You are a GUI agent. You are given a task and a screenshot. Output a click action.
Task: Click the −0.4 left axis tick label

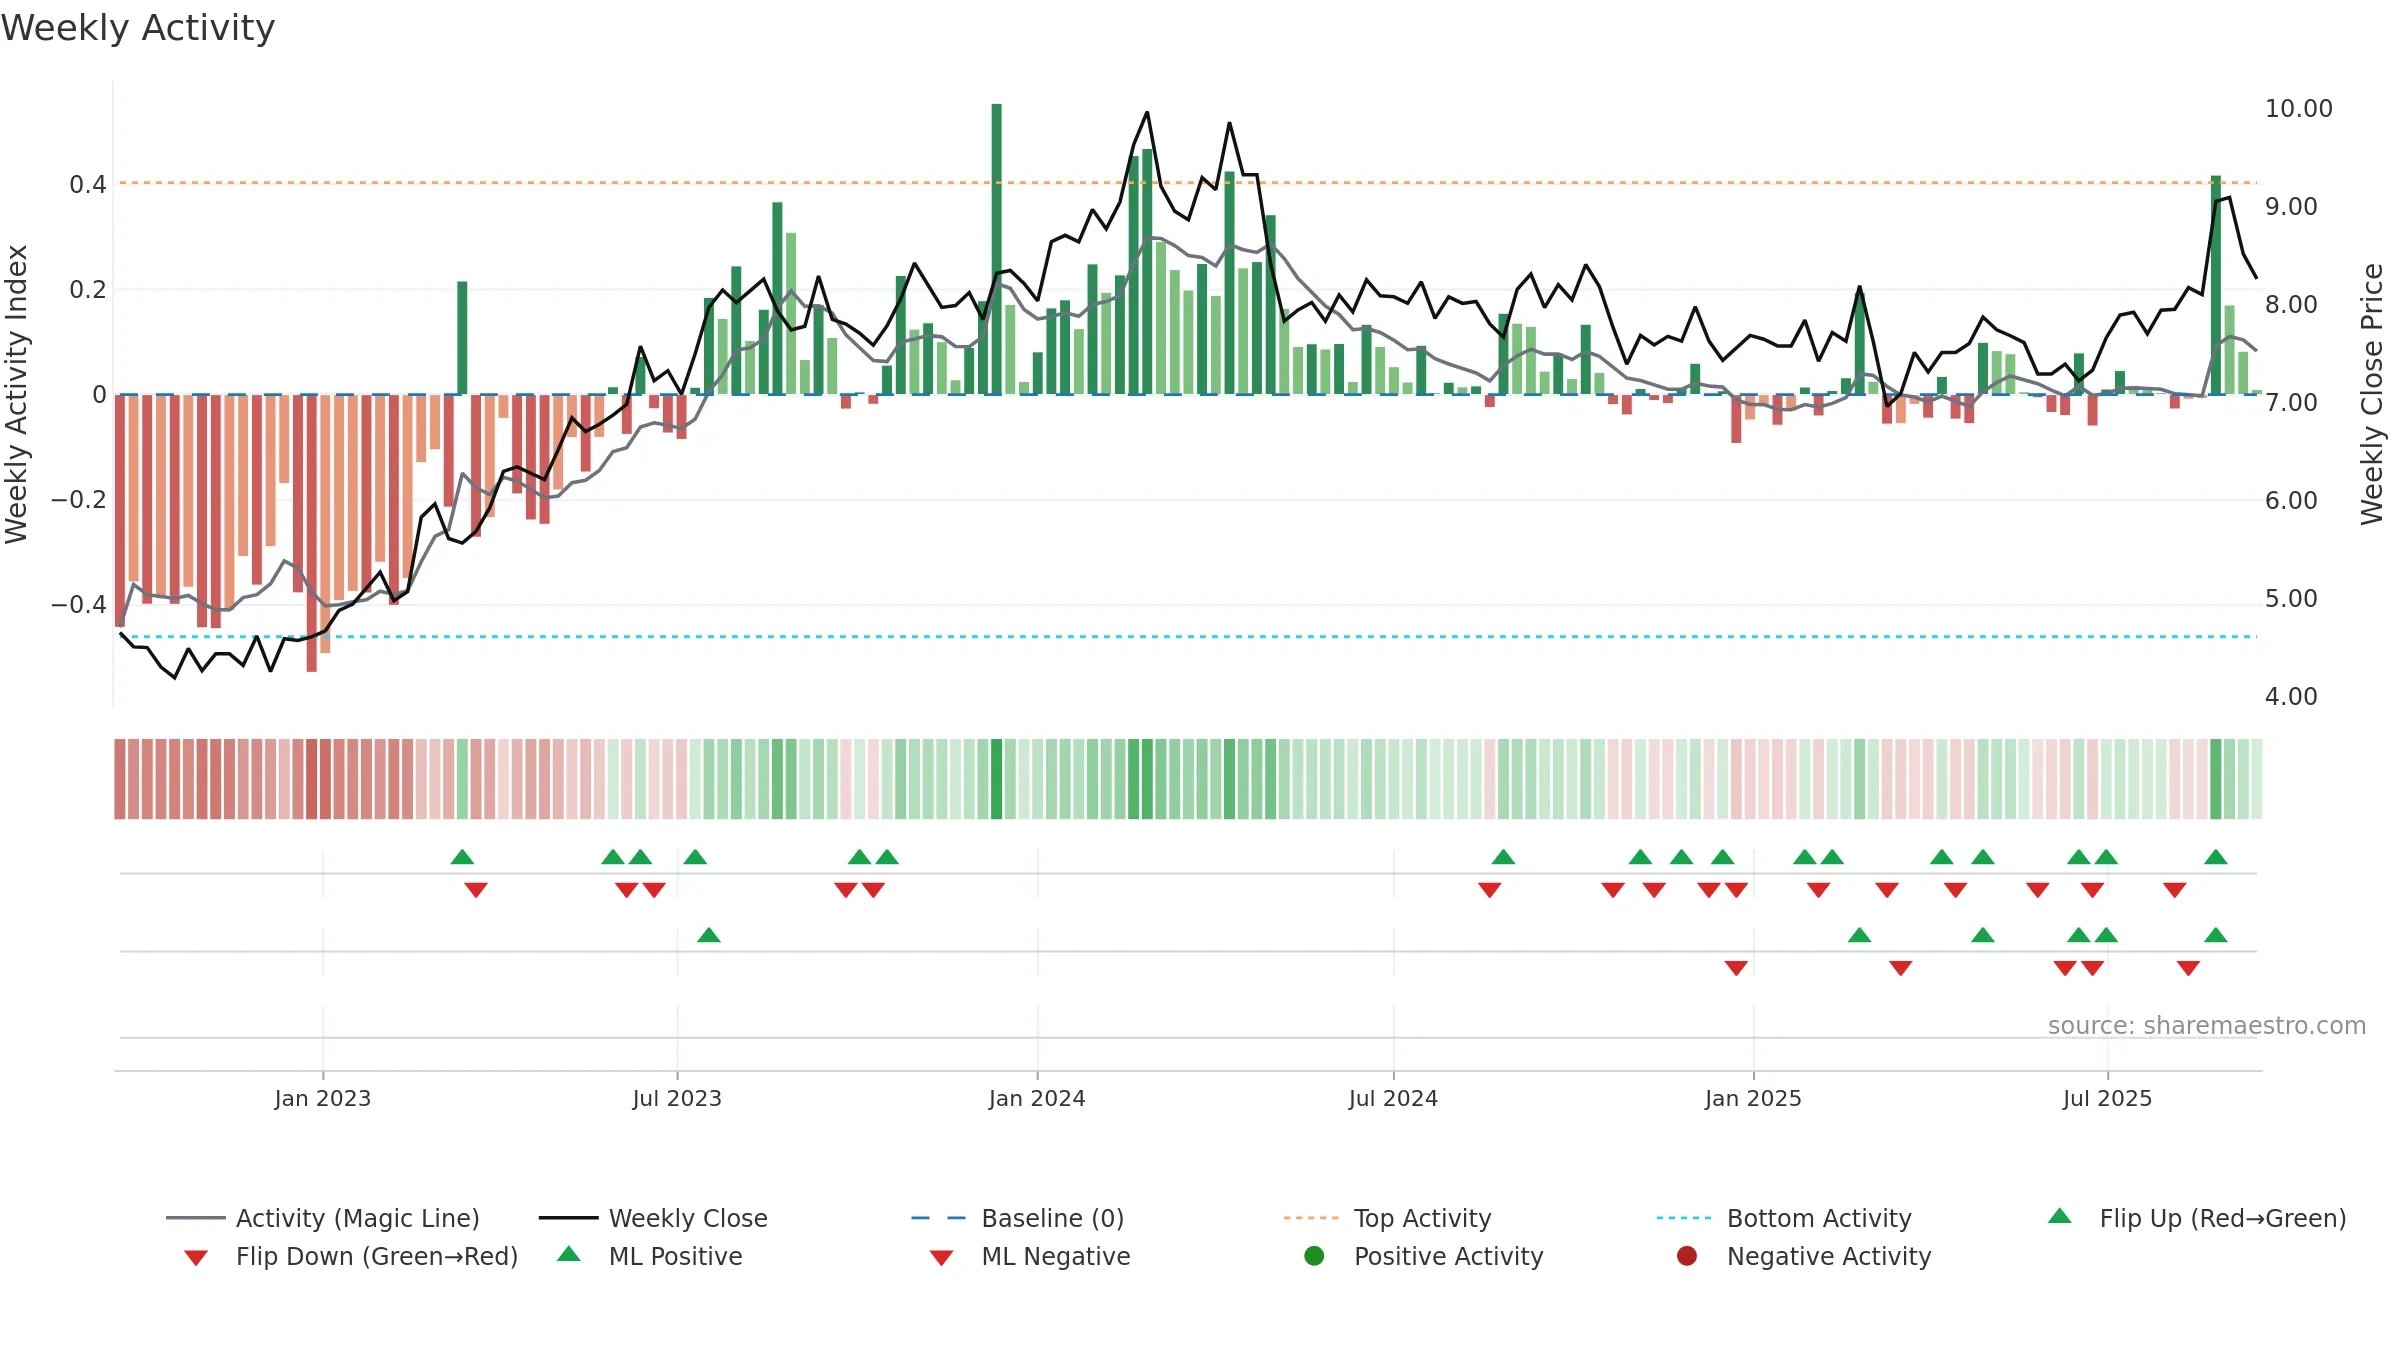[x=79, y=604]
